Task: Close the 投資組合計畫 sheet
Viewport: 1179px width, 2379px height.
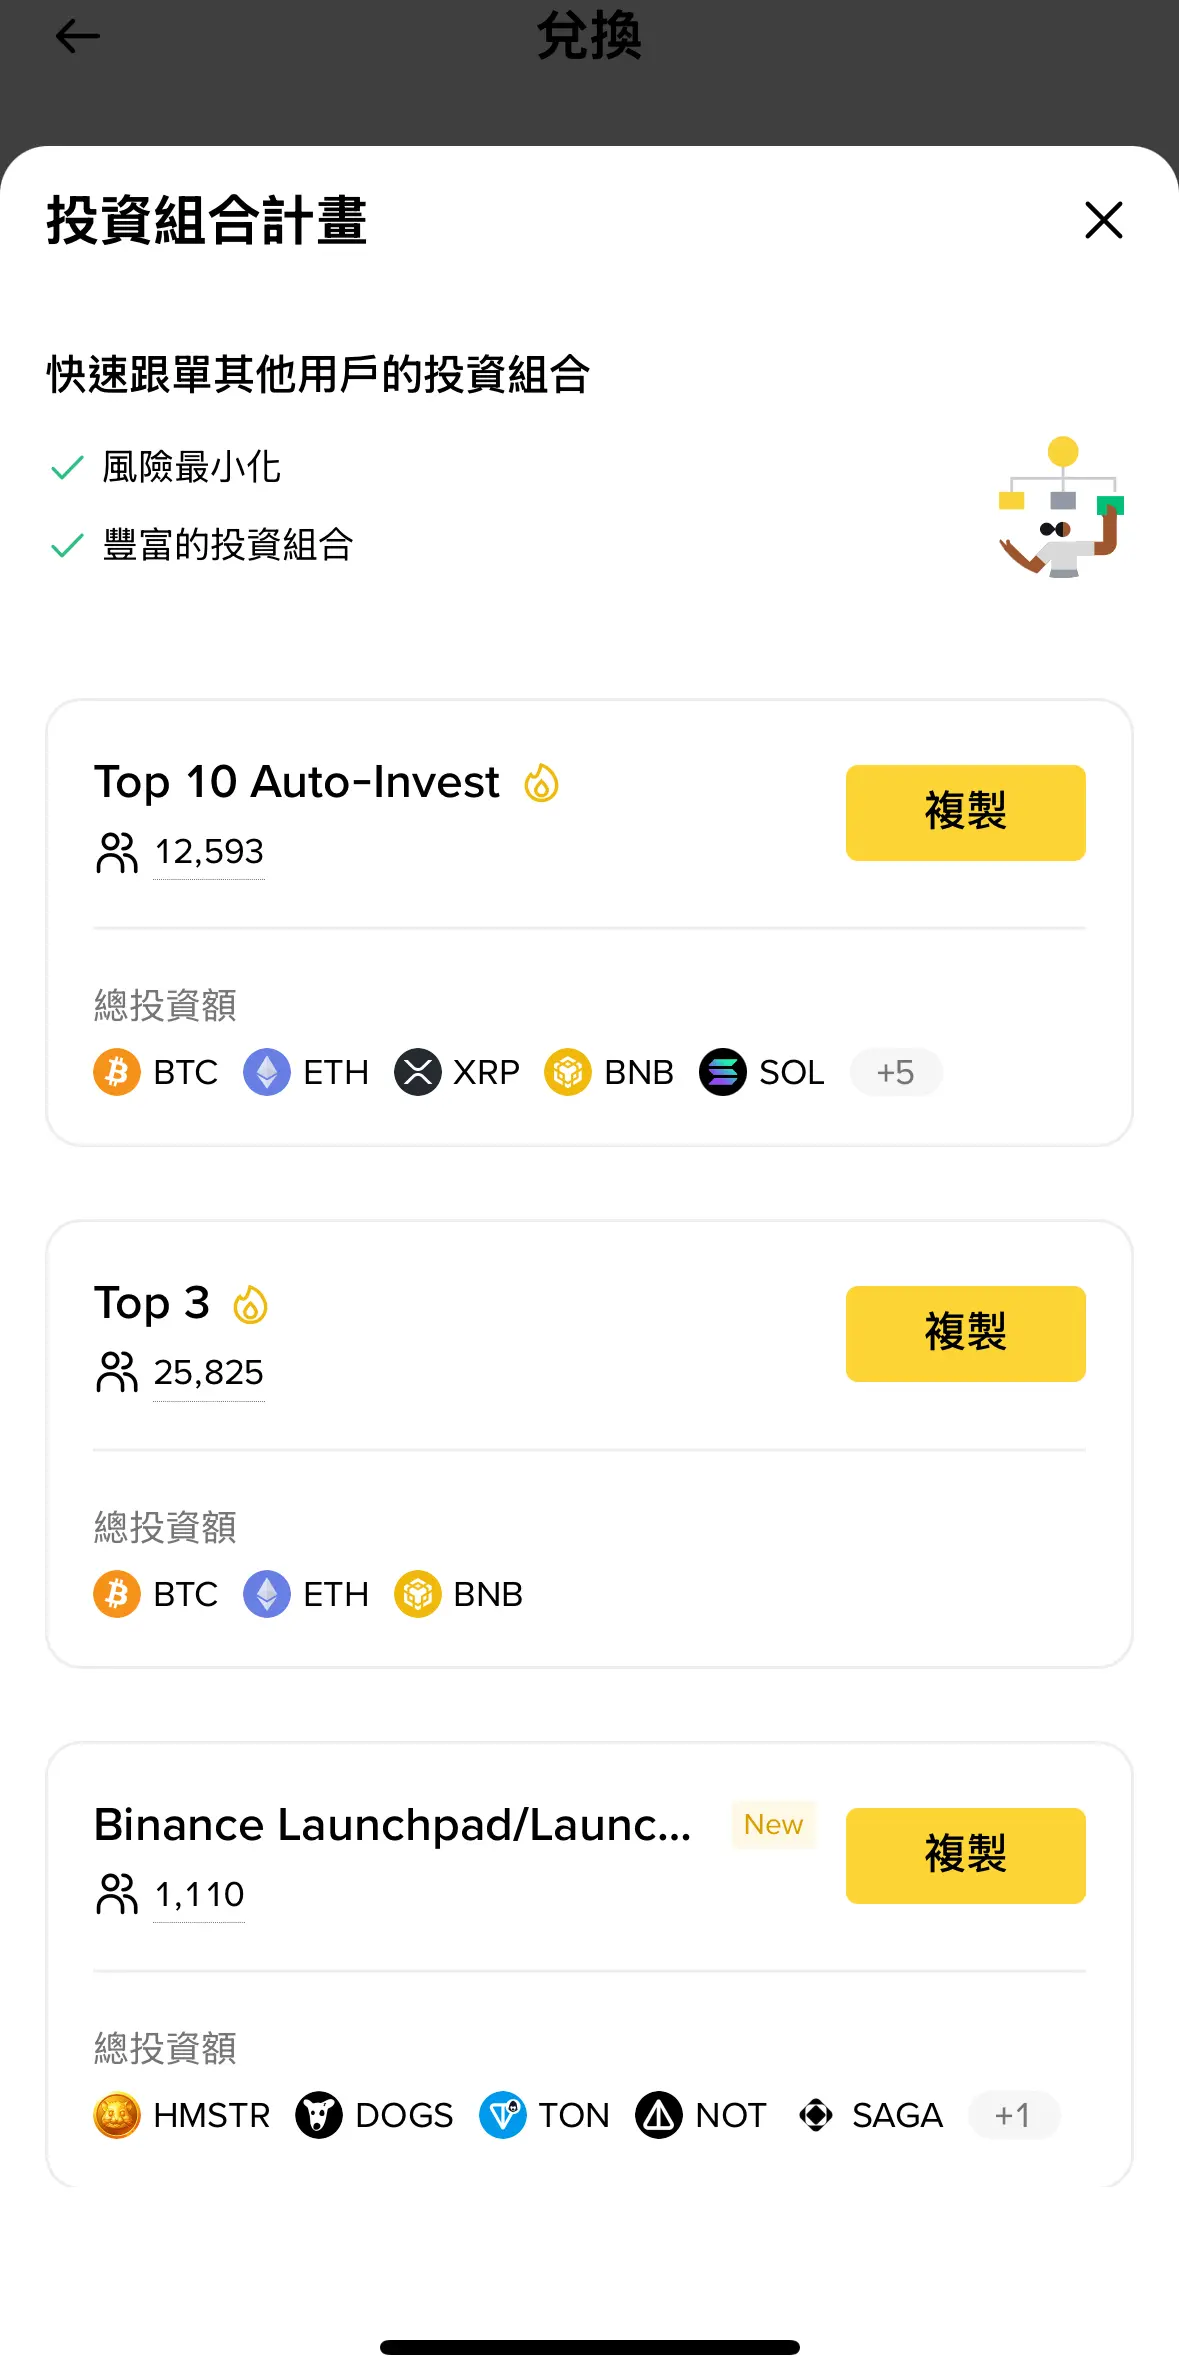Action: [1103, 220]
